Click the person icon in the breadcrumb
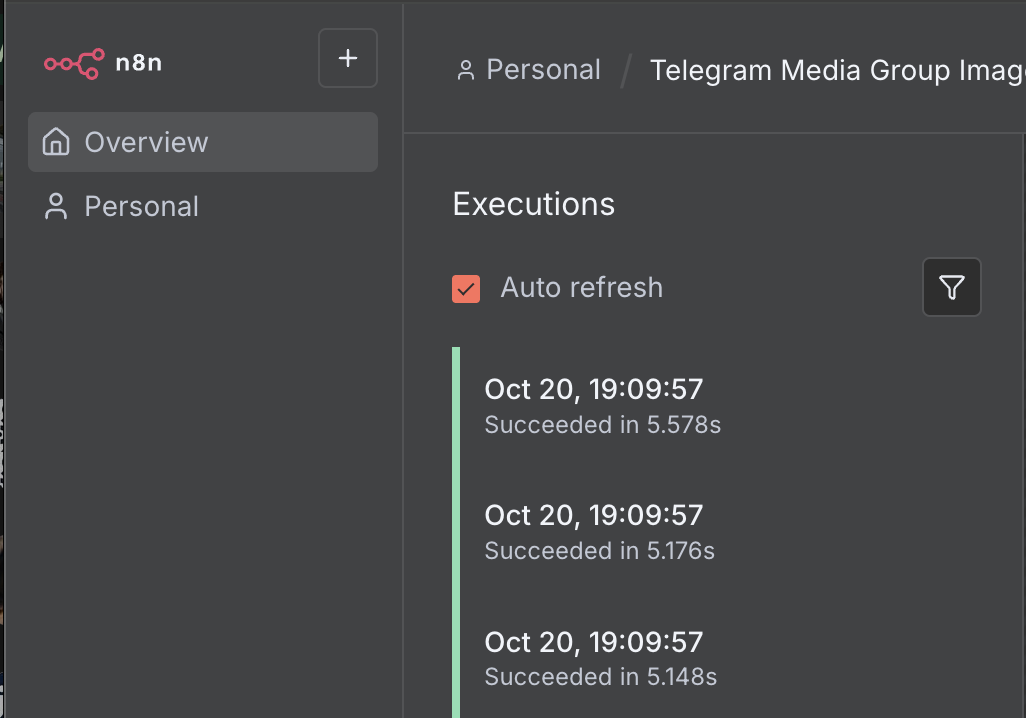 (x=465, y=71)
